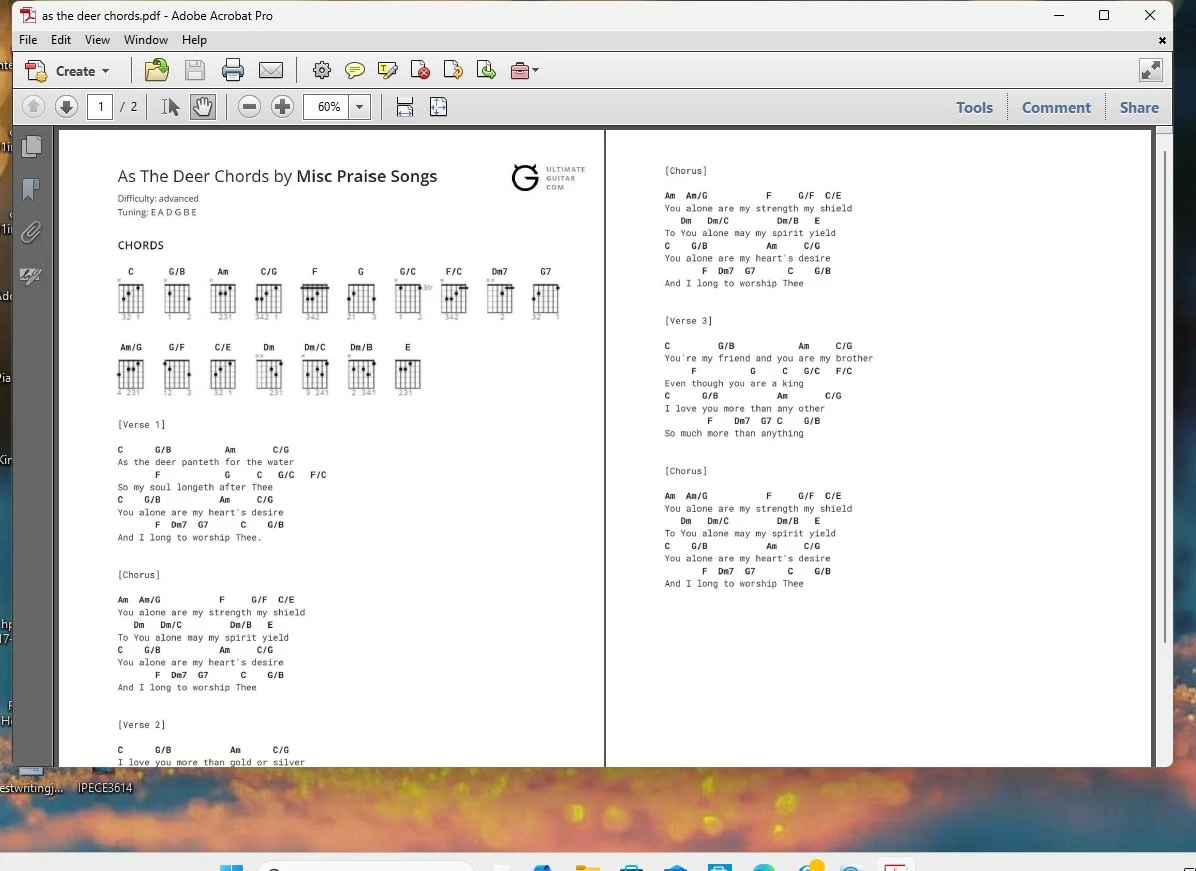Open the zoom level dropdown arrow
Image resolution: width=1196 pixels, height=871 pixels.
tap(359, 107)
